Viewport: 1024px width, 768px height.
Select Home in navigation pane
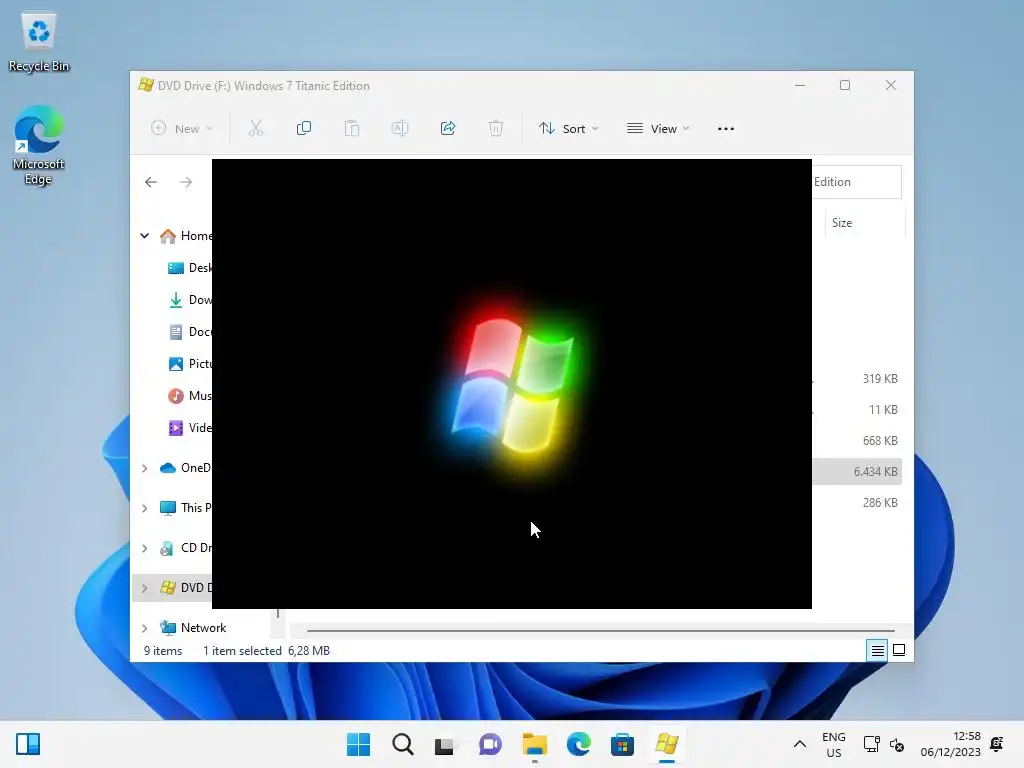(186, 236)
